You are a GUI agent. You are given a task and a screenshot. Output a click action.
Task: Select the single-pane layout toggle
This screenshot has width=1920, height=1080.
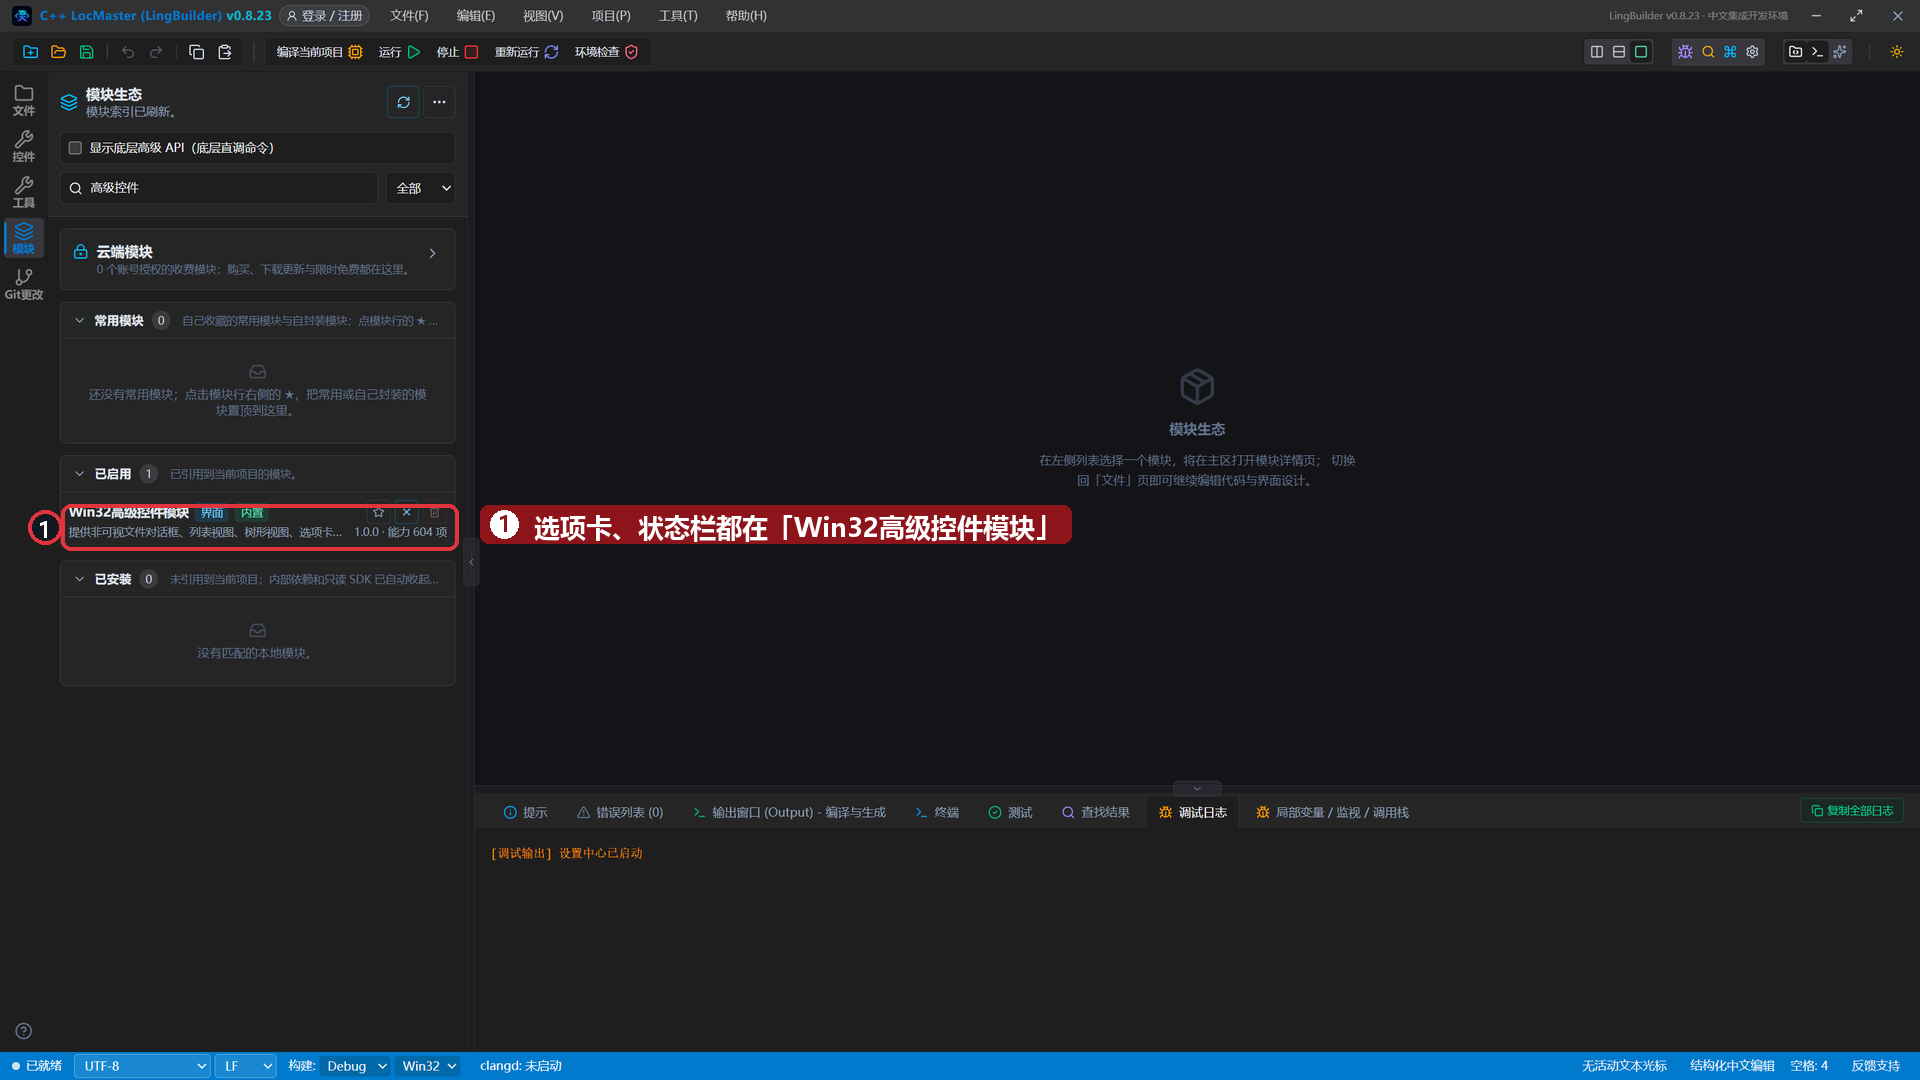click(1641, 52)
